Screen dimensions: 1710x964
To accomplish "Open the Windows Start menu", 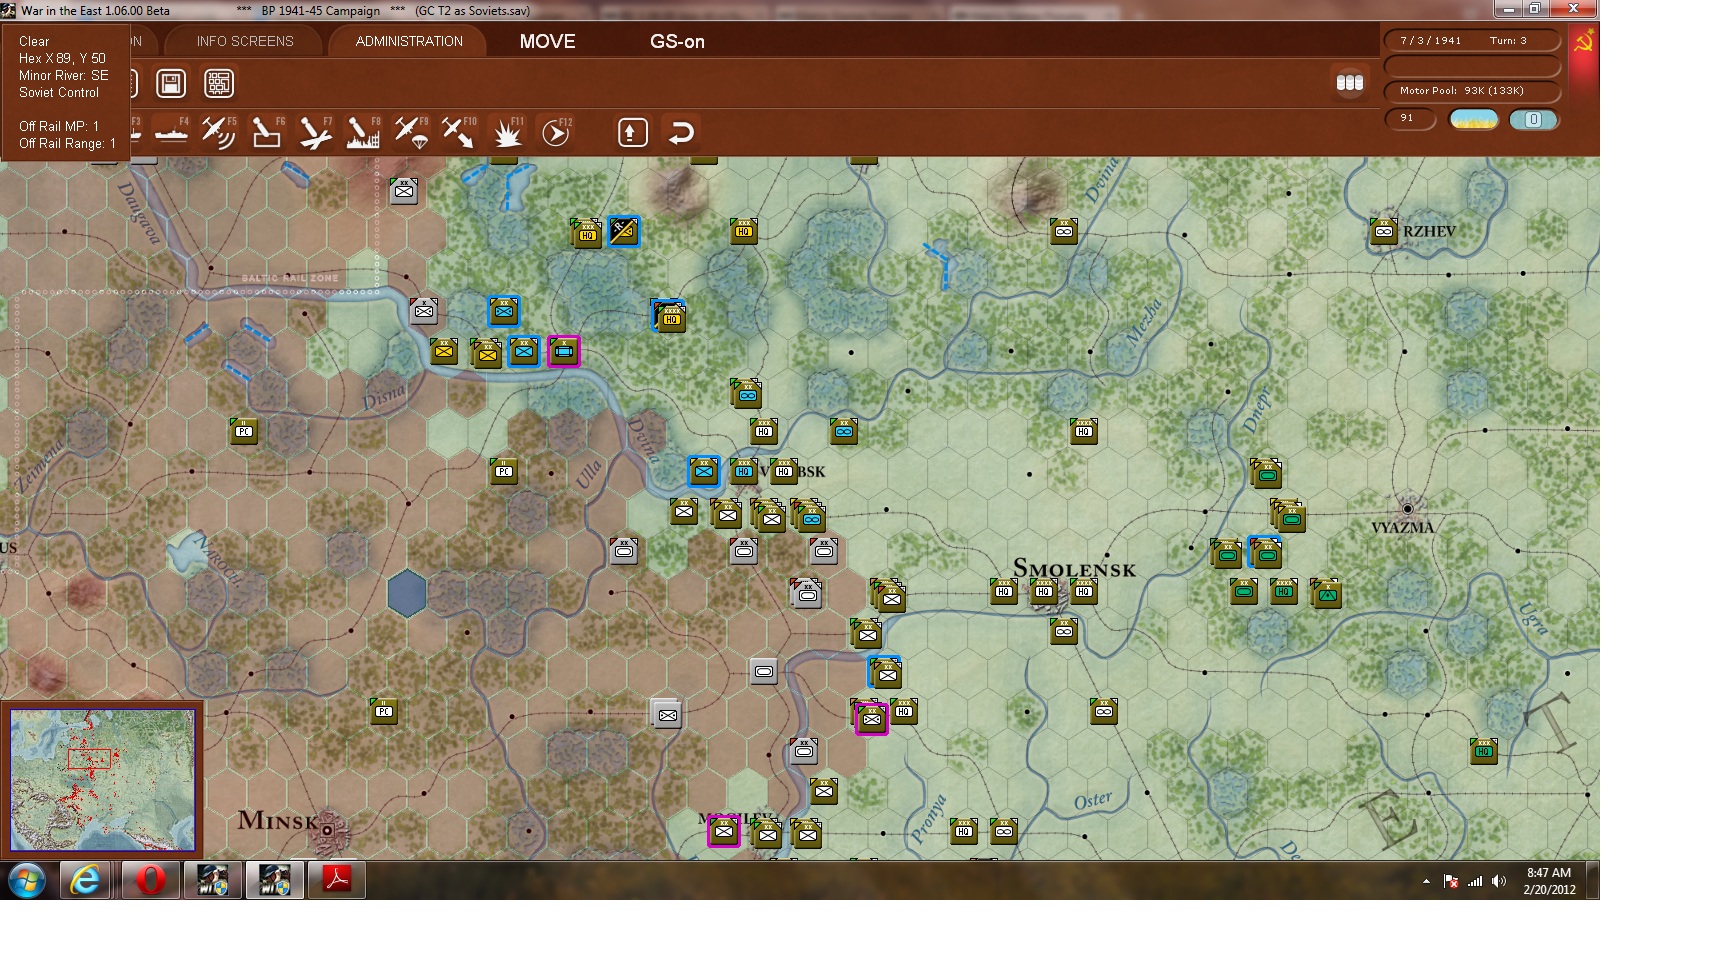I will tap(27, 880).
